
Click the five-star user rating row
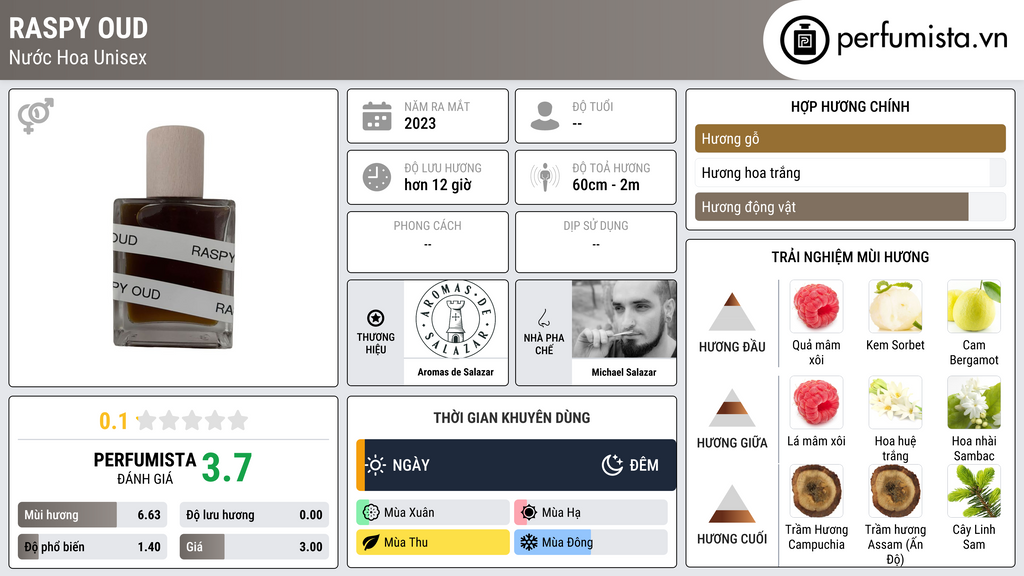click(x=192, y=420)
